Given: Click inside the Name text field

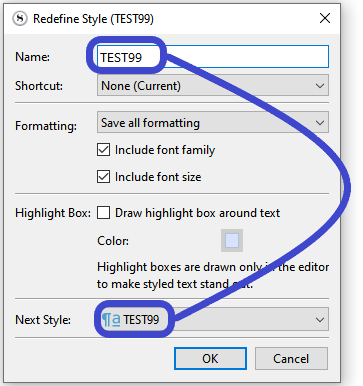Looking at the screenshot, I should (213, 57).
